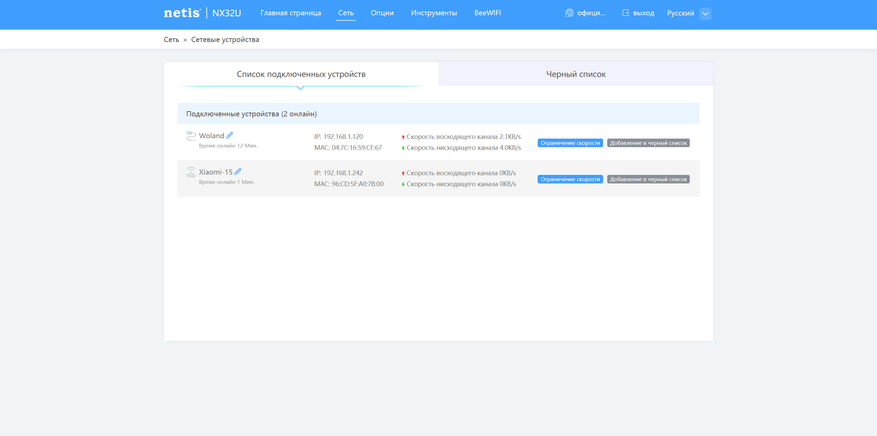This screenshot has height=436, width=877.
Task: Switch to Черный список tab
Action: [x=576, y=74]
